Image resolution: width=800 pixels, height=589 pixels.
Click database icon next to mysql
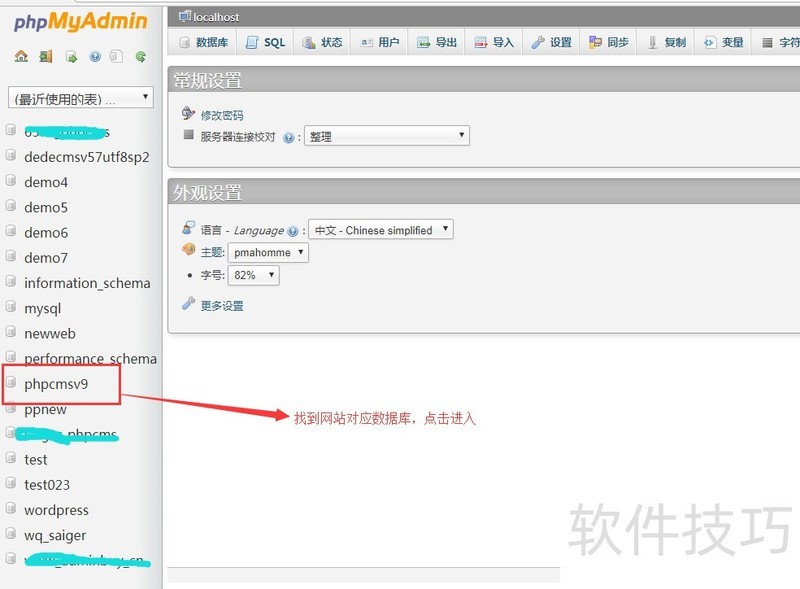11,306
